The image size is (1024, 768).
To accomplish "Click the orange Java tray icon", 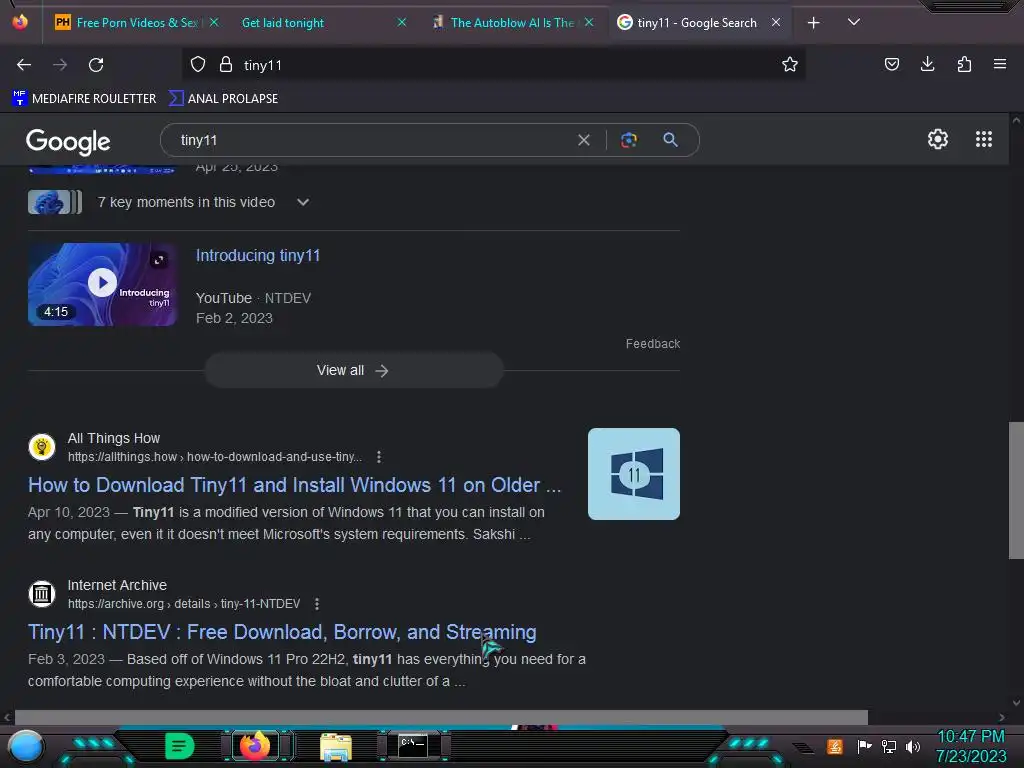I will click(834, 746).
